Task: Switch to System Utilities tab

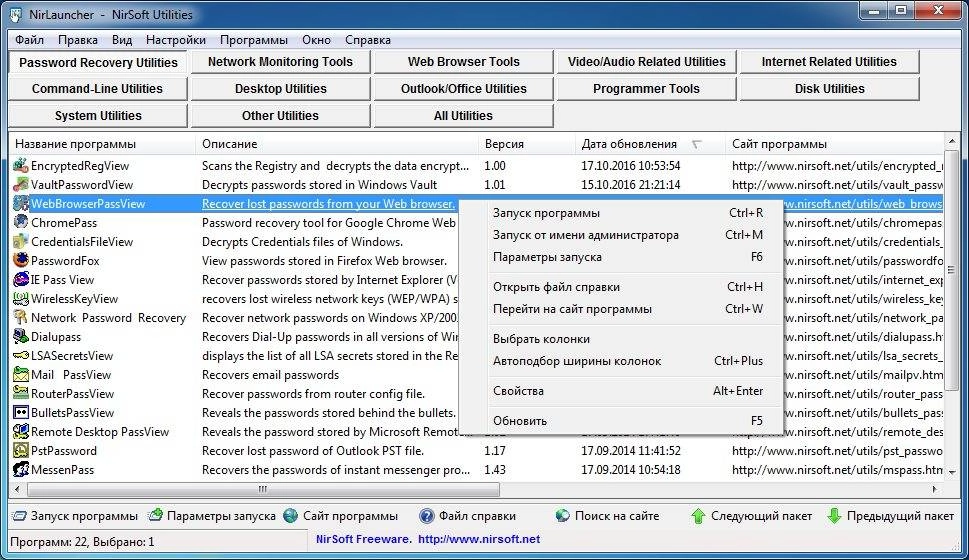Action: [x=98, y=116]
